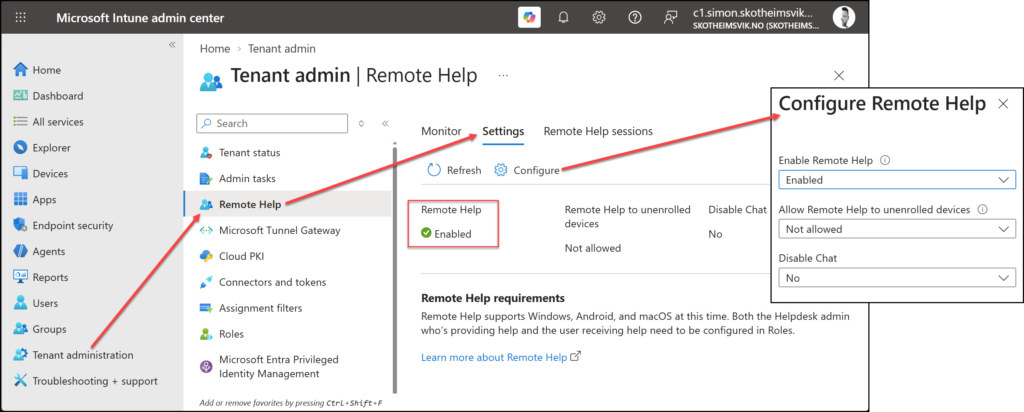Show info for Enable Remote Help

pyautogui.click(x=886, y=161)
